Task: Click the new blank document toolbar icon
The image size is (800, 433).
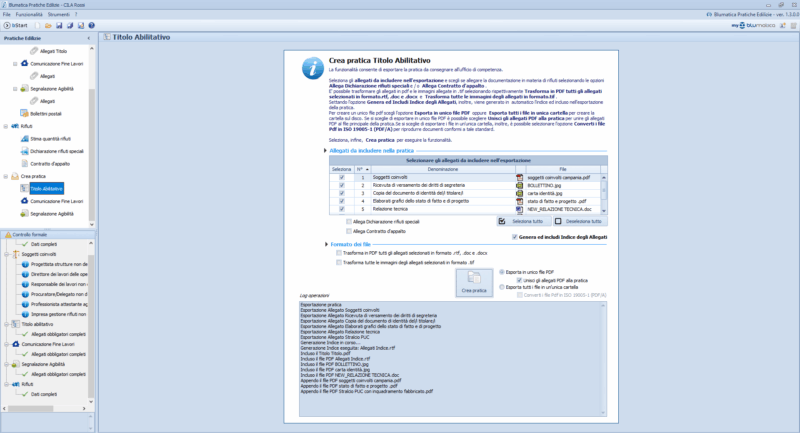Action: [x=40, y=25]
